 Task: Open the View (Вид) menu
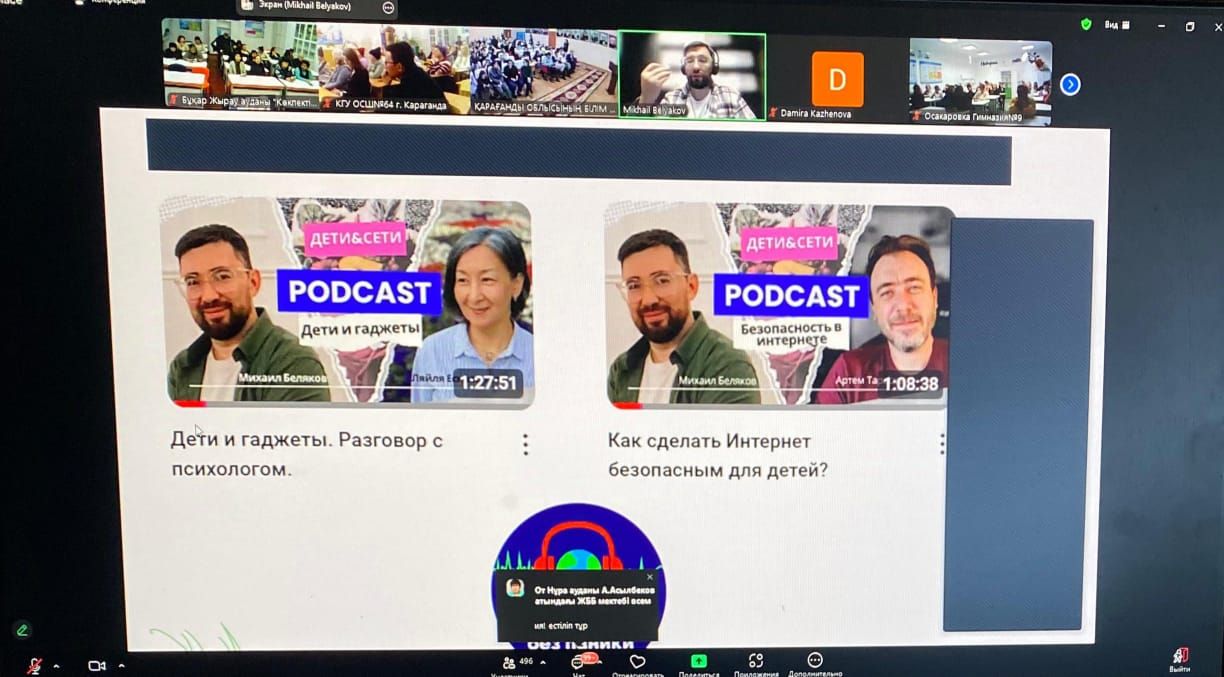(x=1117, y=24)
